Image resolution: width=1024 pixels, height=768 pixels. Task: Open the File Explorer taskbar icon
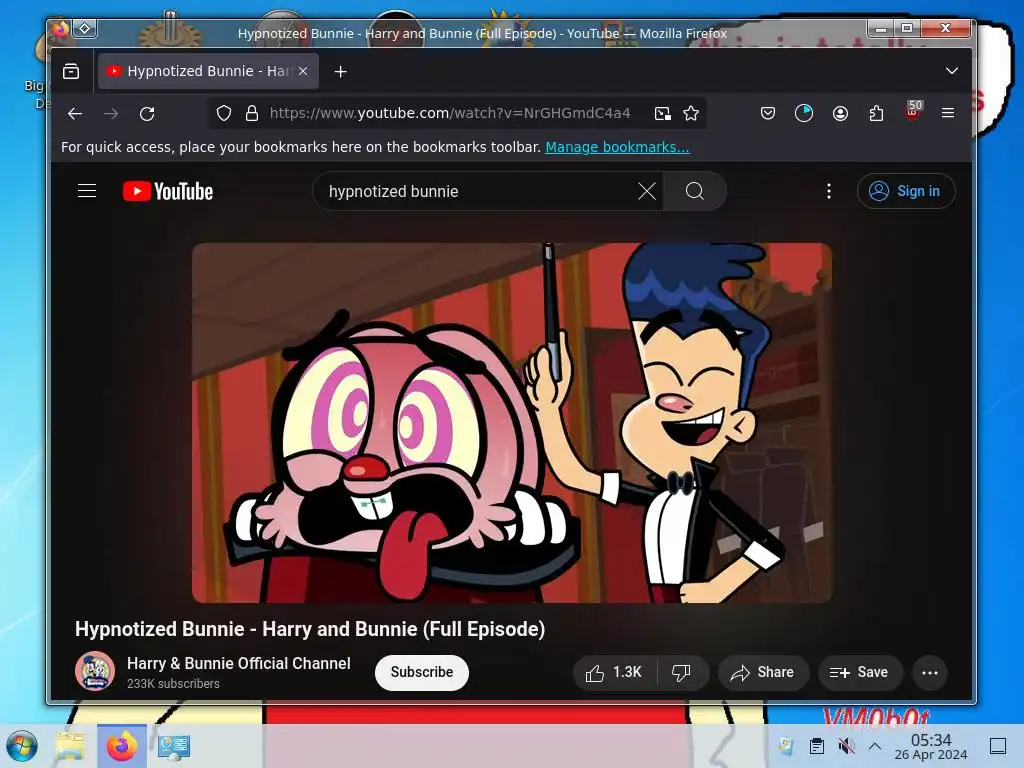70,746
